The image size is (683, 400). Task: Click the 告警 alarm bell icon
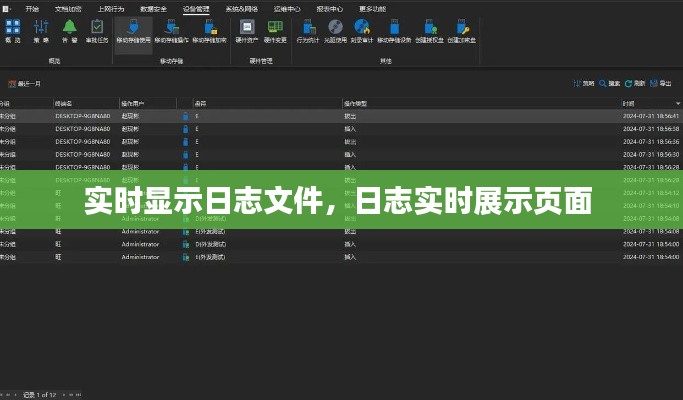tap(69, 31)
